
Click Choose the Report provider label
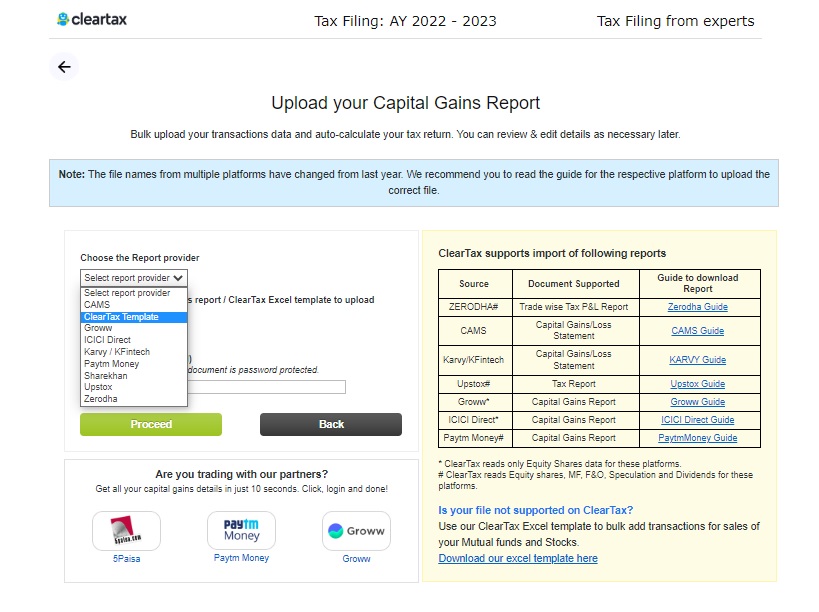(139, 258)
